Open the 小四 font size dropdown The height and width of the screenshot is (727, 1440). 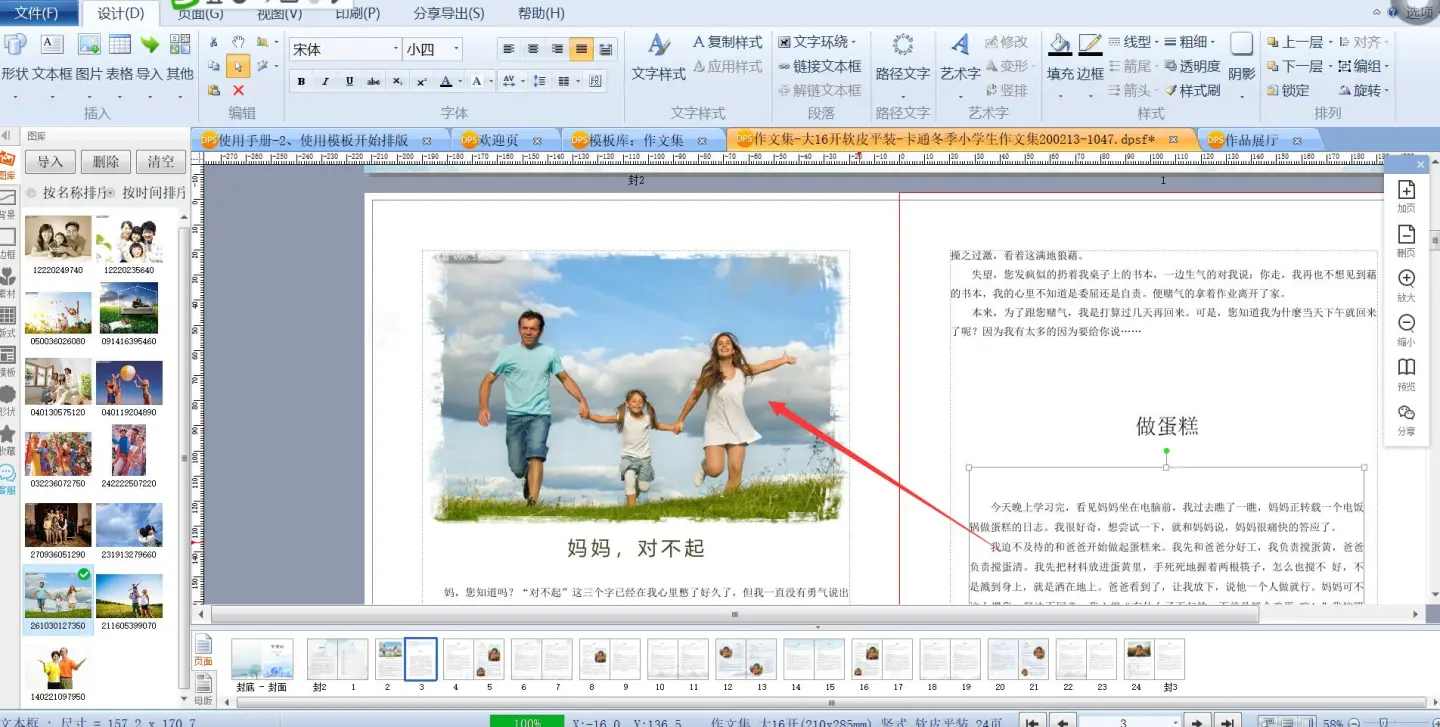[x=457, y=49]
